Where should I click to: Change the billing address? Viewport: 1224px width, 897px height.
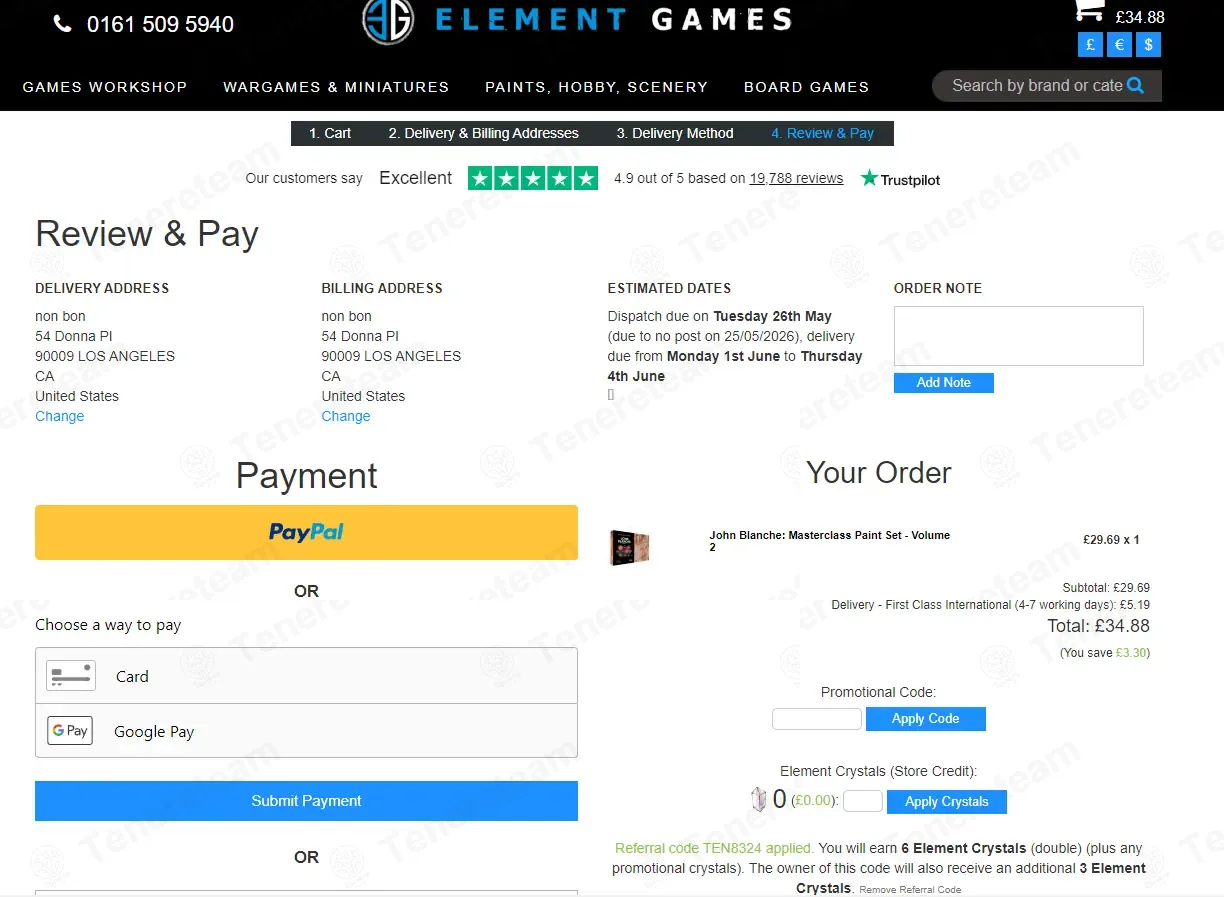click(x=346, y=416)
